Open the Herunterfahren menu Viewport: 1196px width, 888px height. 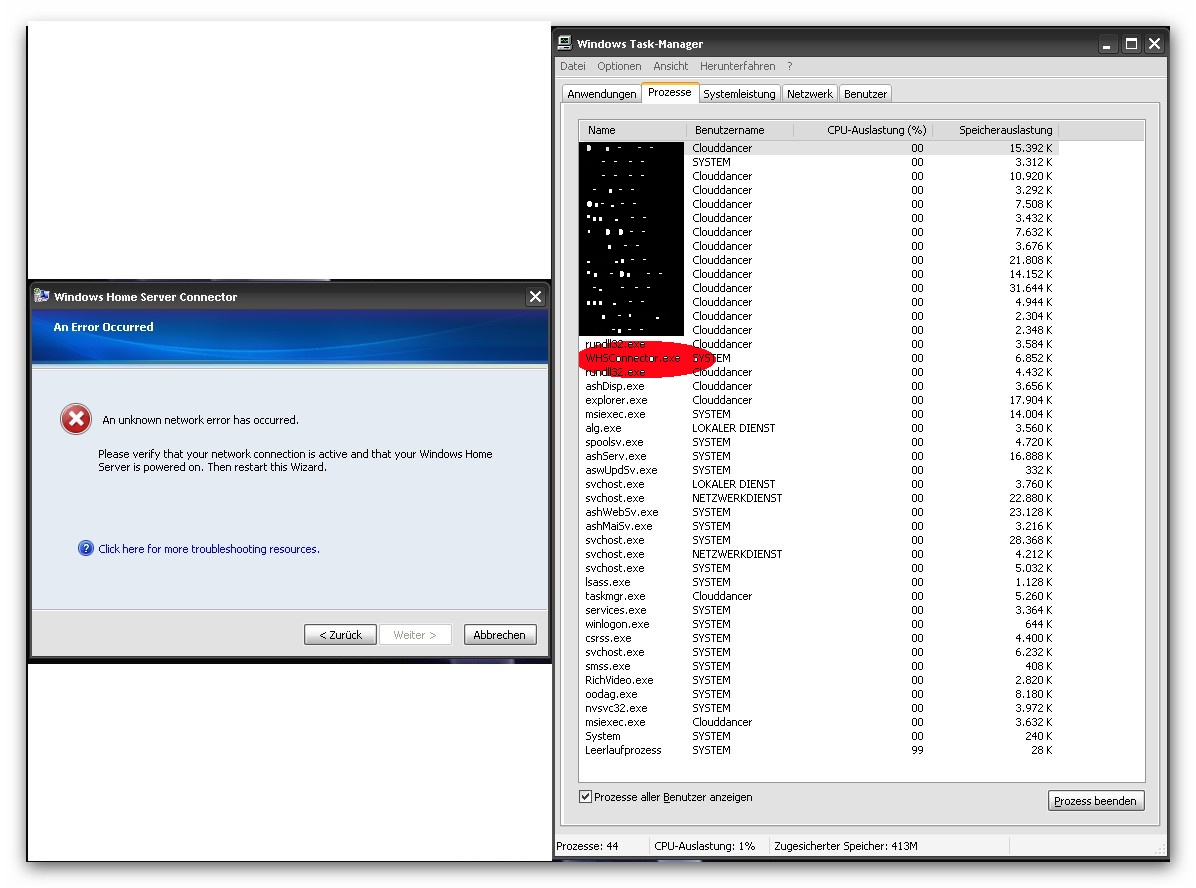click(x=738, y=66)
